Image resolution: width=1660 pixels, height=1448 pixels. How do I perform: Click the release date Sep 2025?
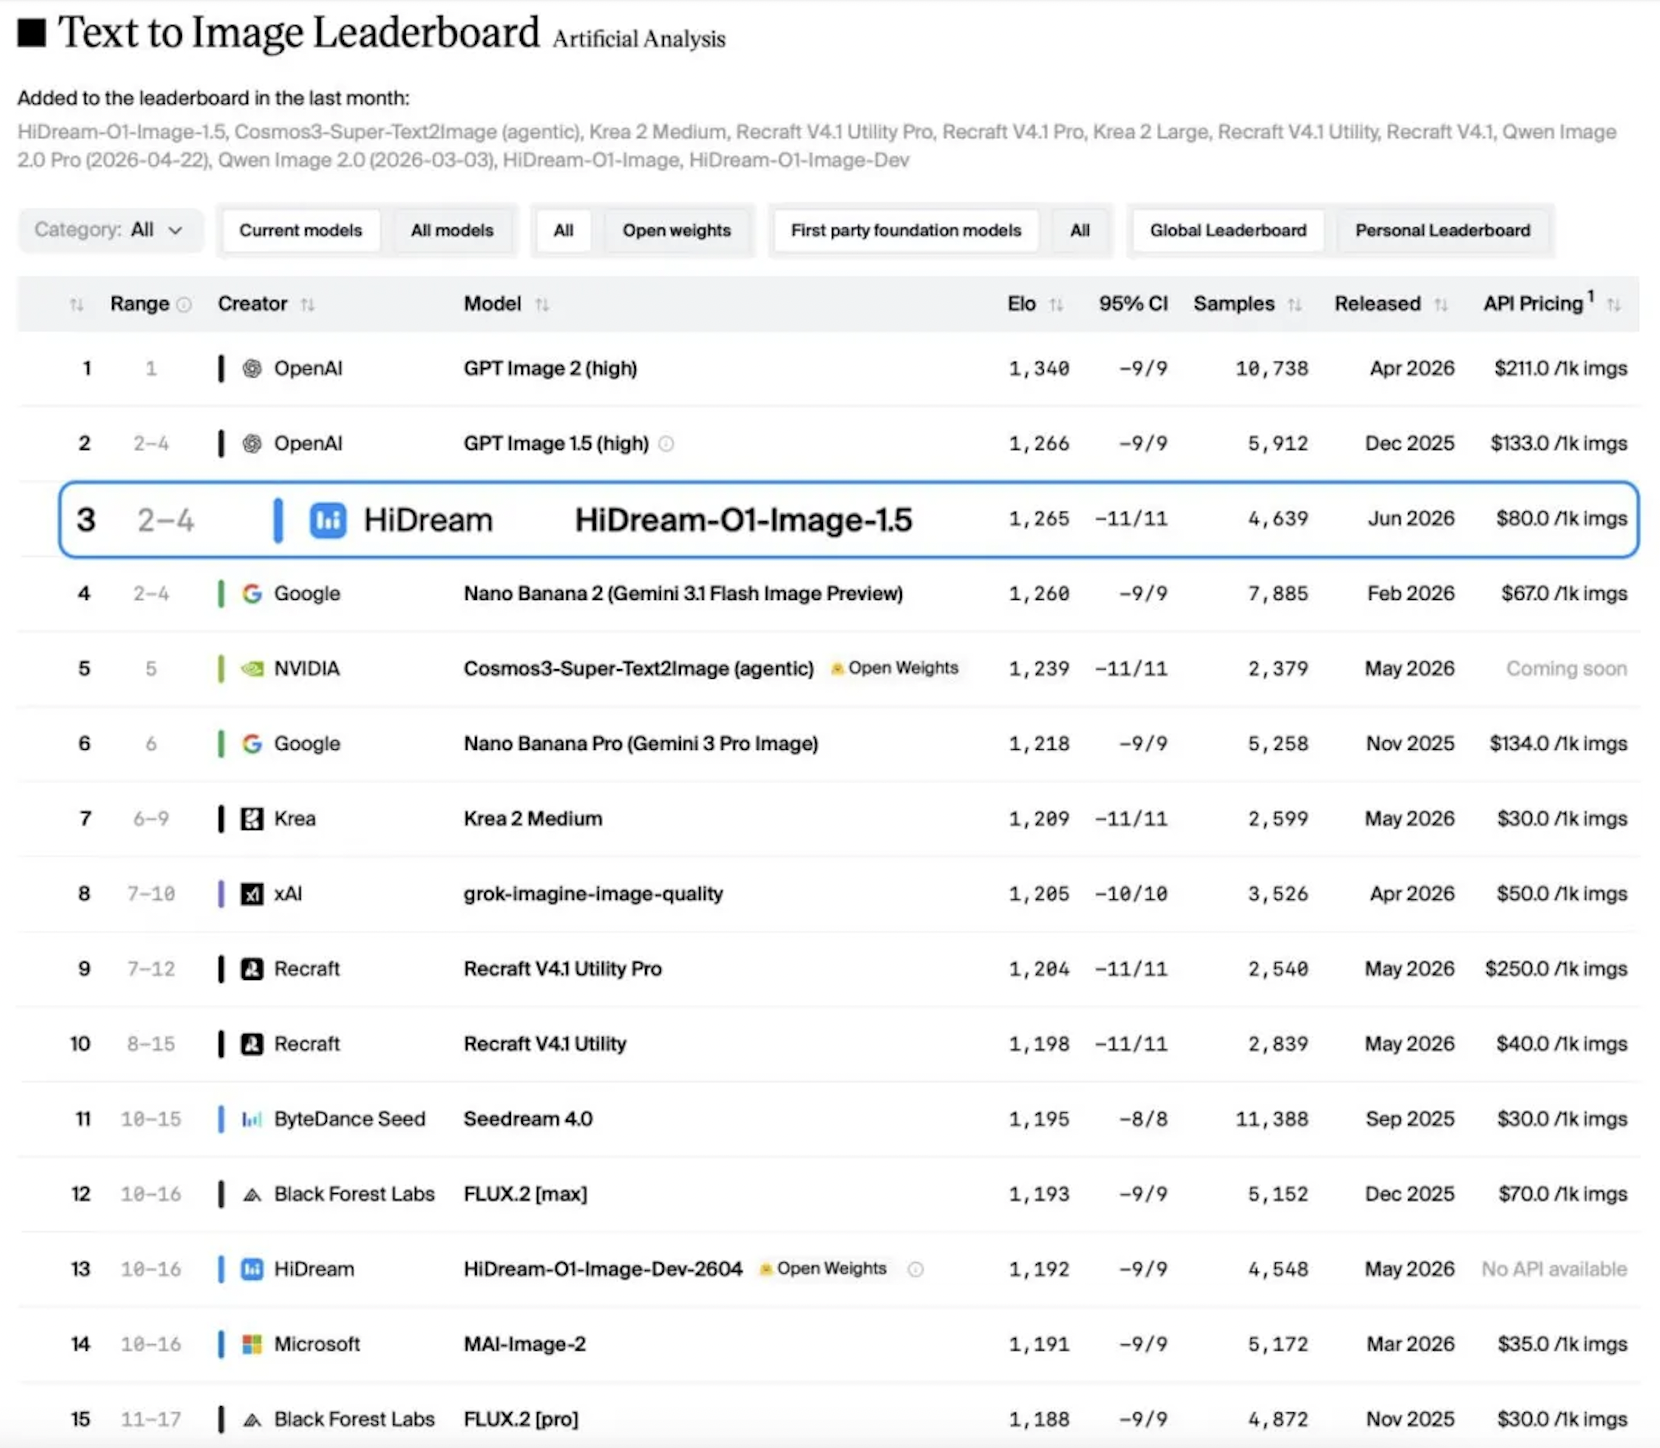1410,1119
